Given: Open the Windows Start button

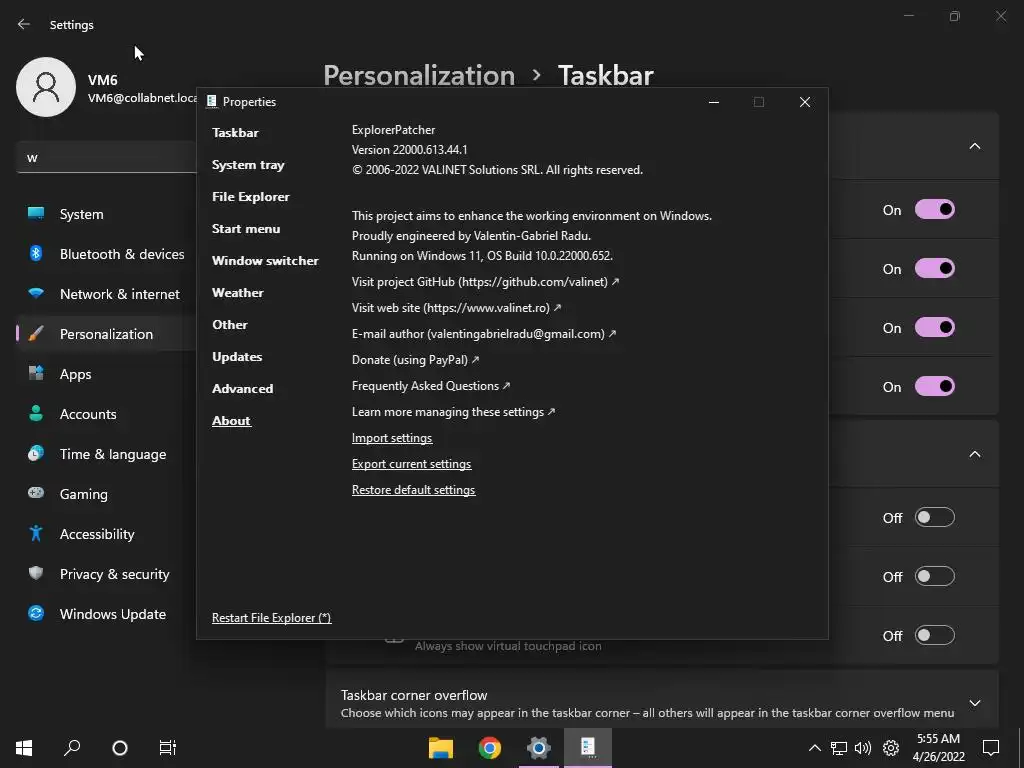Looking at the screenshot, I should (24, 748).
